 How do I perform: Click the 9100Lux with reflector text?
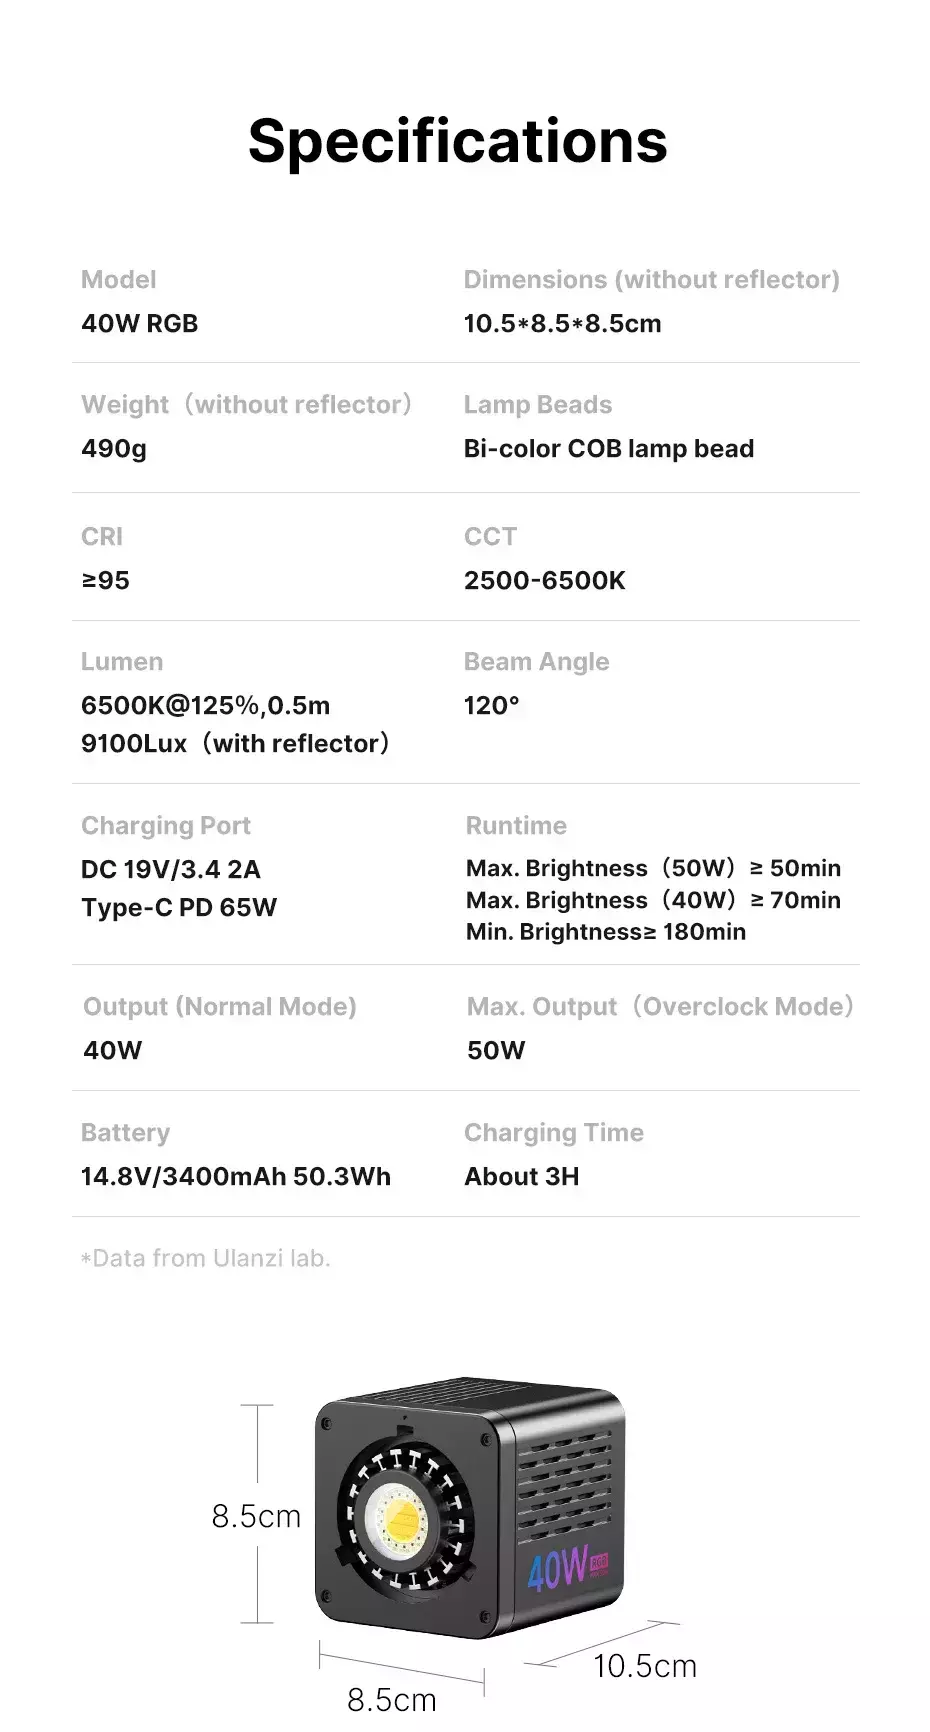(235, 744)
